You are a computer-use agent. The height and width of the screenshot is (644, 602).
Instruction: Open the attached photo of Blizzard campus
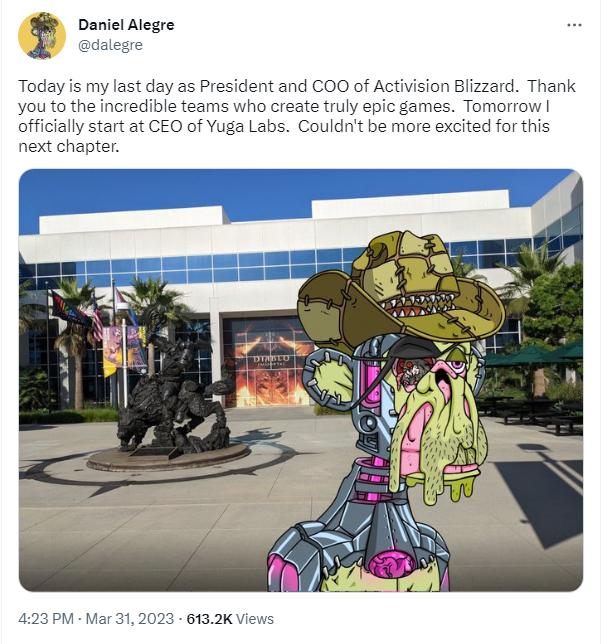tap(301, 380)
